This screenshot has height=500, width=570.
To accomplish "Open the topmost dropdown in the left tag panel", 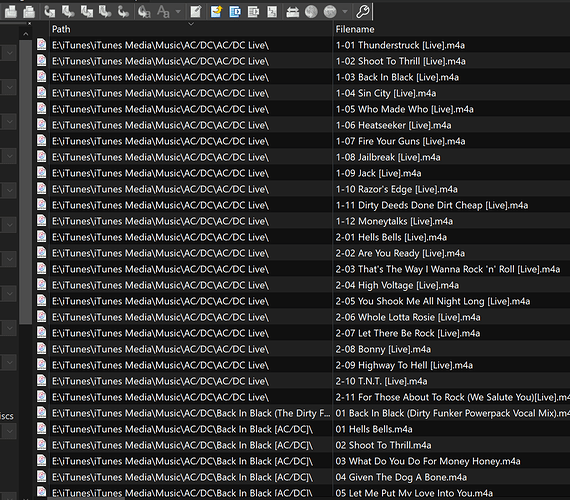I will coord(9,53).
